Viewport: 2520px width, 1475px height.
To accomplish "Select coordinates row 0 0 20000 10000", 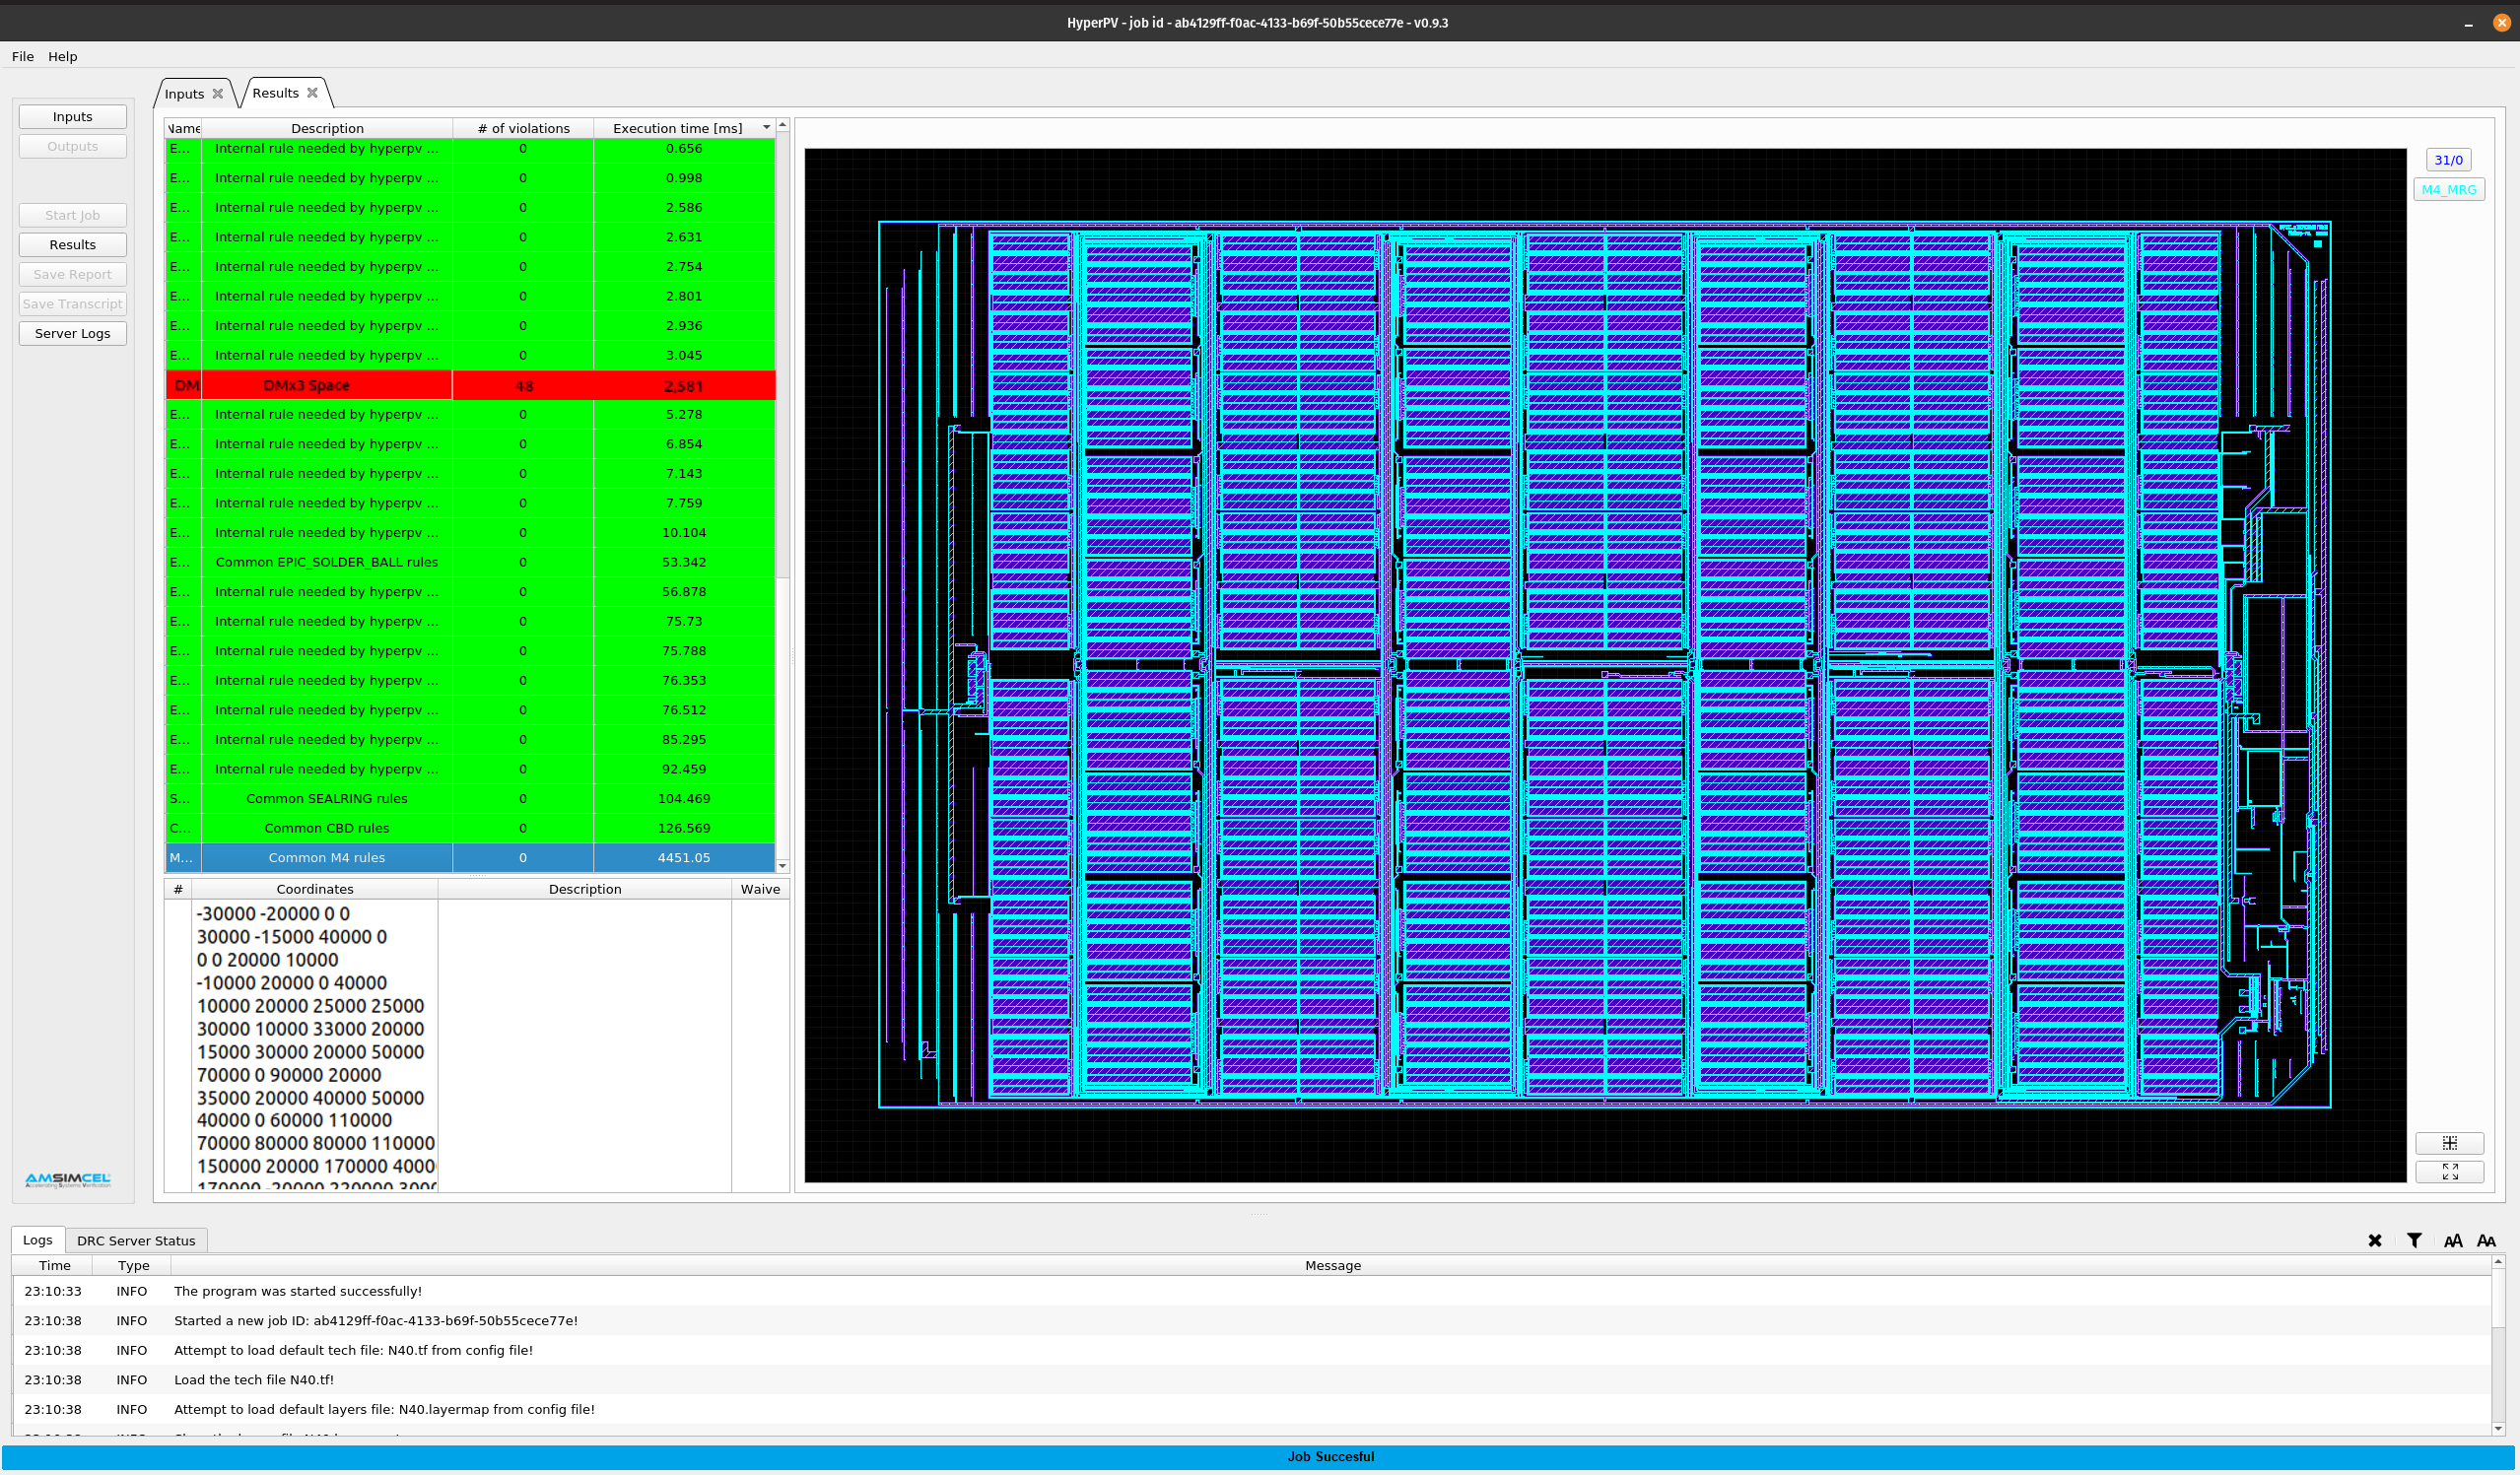I will [267, 960].
